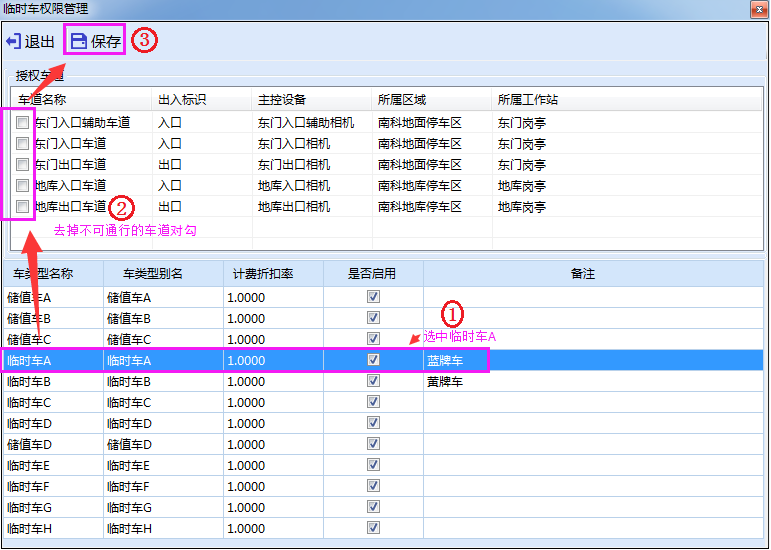This screenshot has height=550, width=771.
Task: Click the 是否启用 column header
Action: pyautogui.click(x=373, y=274)
